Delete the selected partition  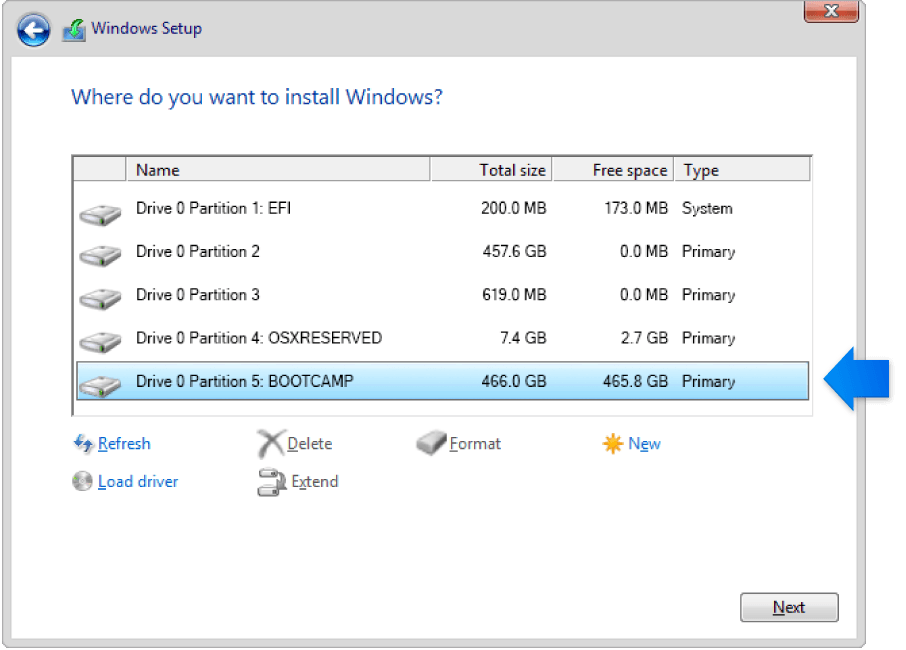click(x=310, y=444)
